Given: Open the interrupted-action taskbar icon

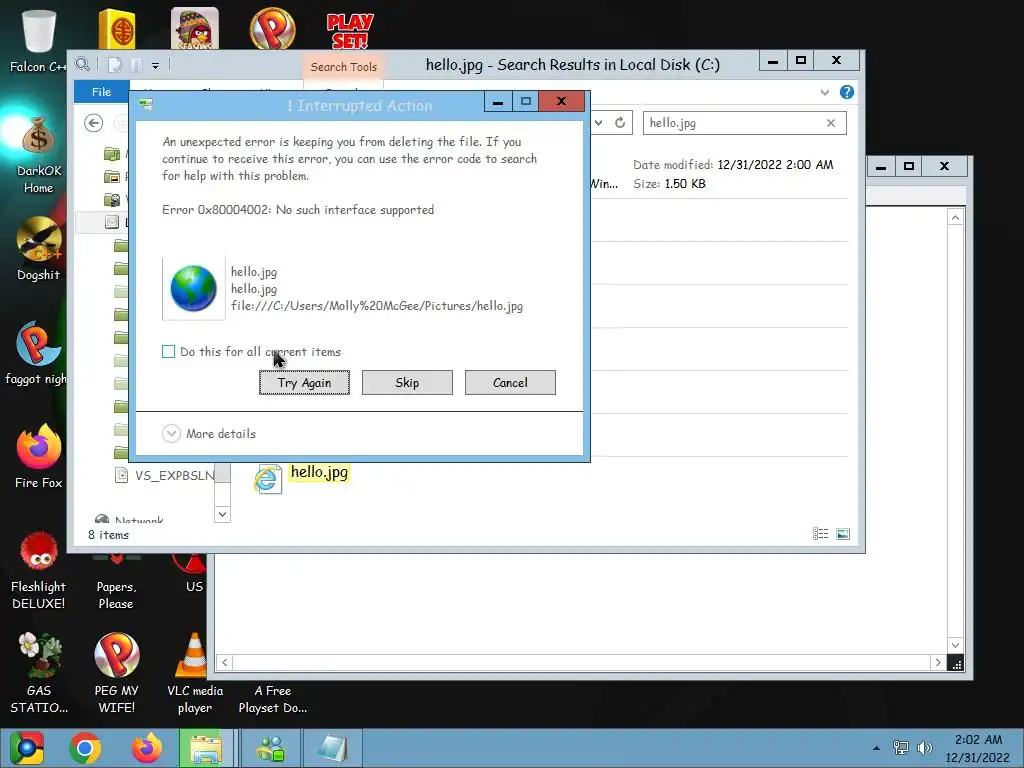Looking at the screenshot, I should click(270, 748).
